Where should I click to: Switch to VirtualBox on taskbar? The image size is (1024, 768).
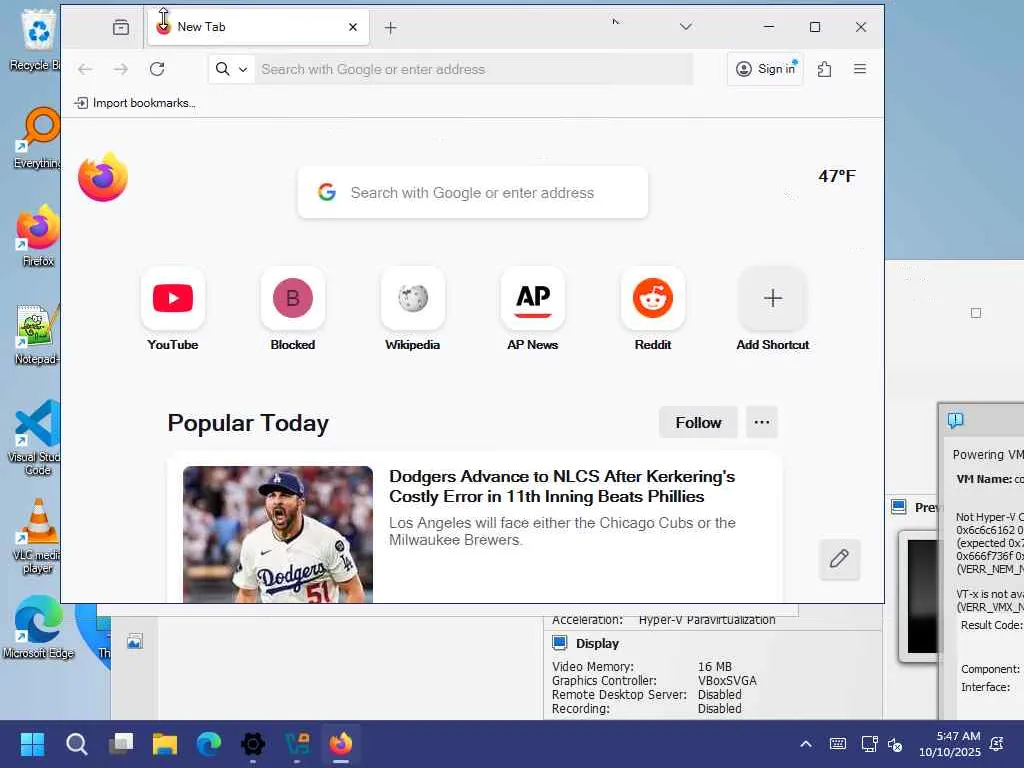point(297,744)
